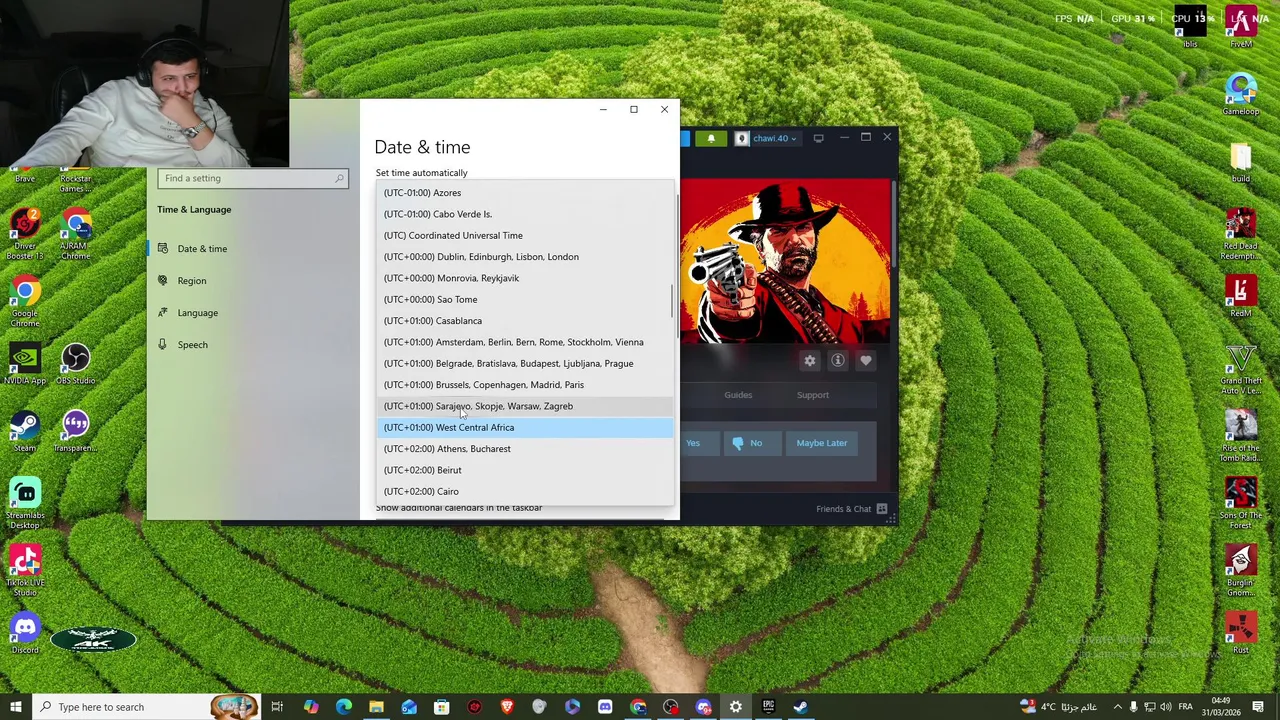Choose Monrovia, Reykjavik time zone
The width and height of the screenshot is (1280, 720).
click(x=526, y=278)
